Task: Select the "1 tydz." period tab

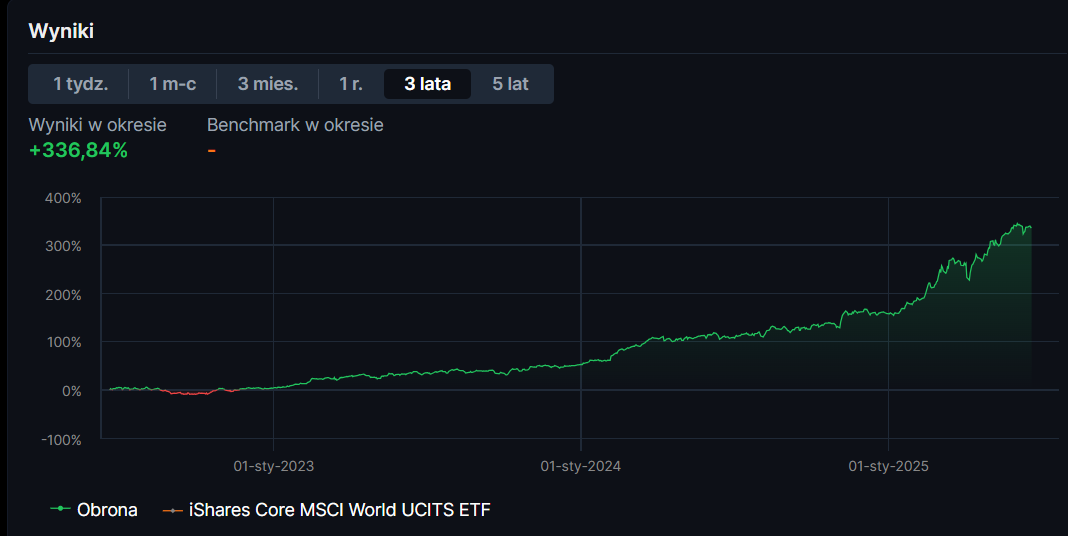Action: (80, 84)
